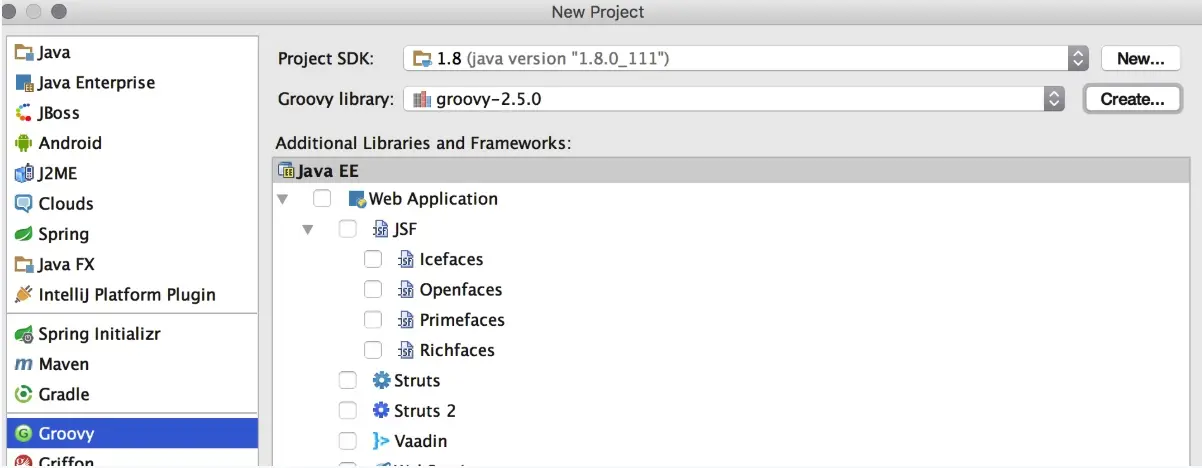Check the Struts 2 checkbox
1202x468 pixels.
[347, 410]
